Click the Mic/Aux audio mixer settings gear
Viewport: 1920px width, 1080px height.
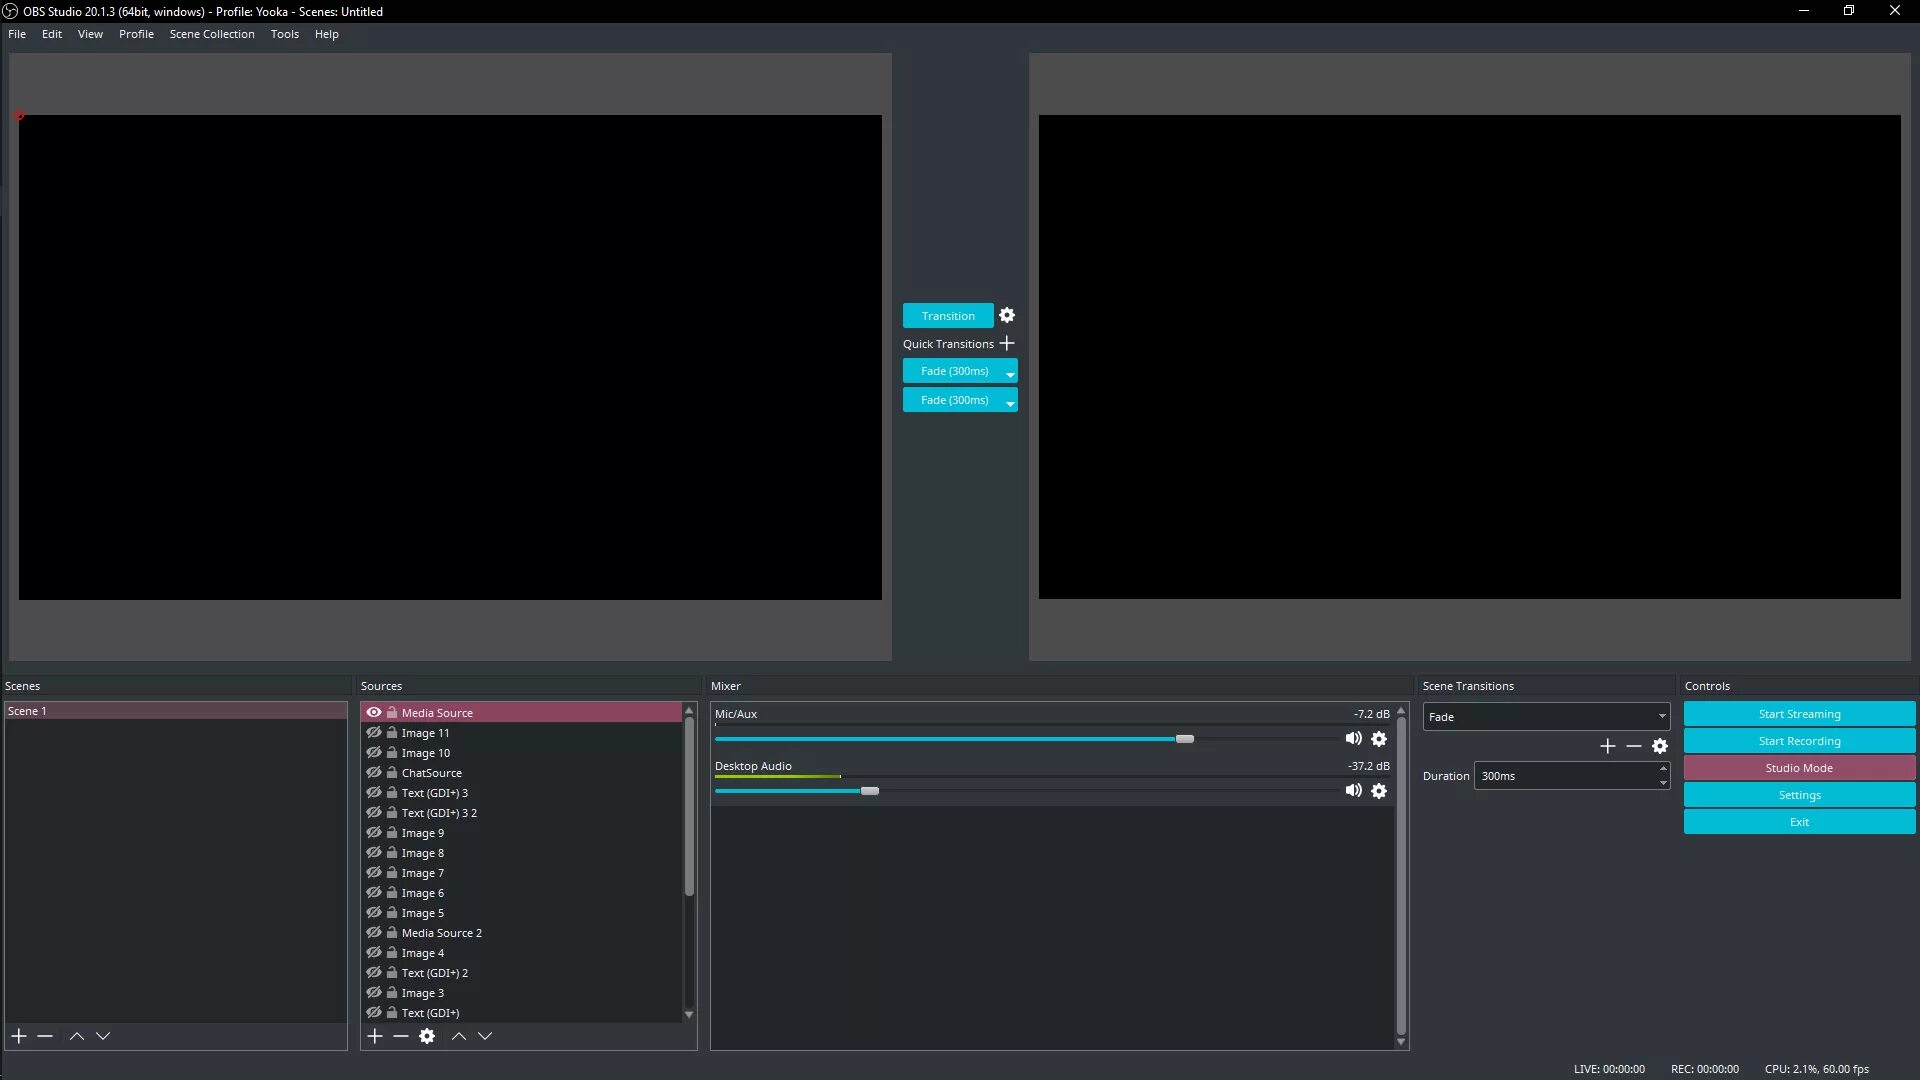pyautogui.click(x=1379, y=737)
